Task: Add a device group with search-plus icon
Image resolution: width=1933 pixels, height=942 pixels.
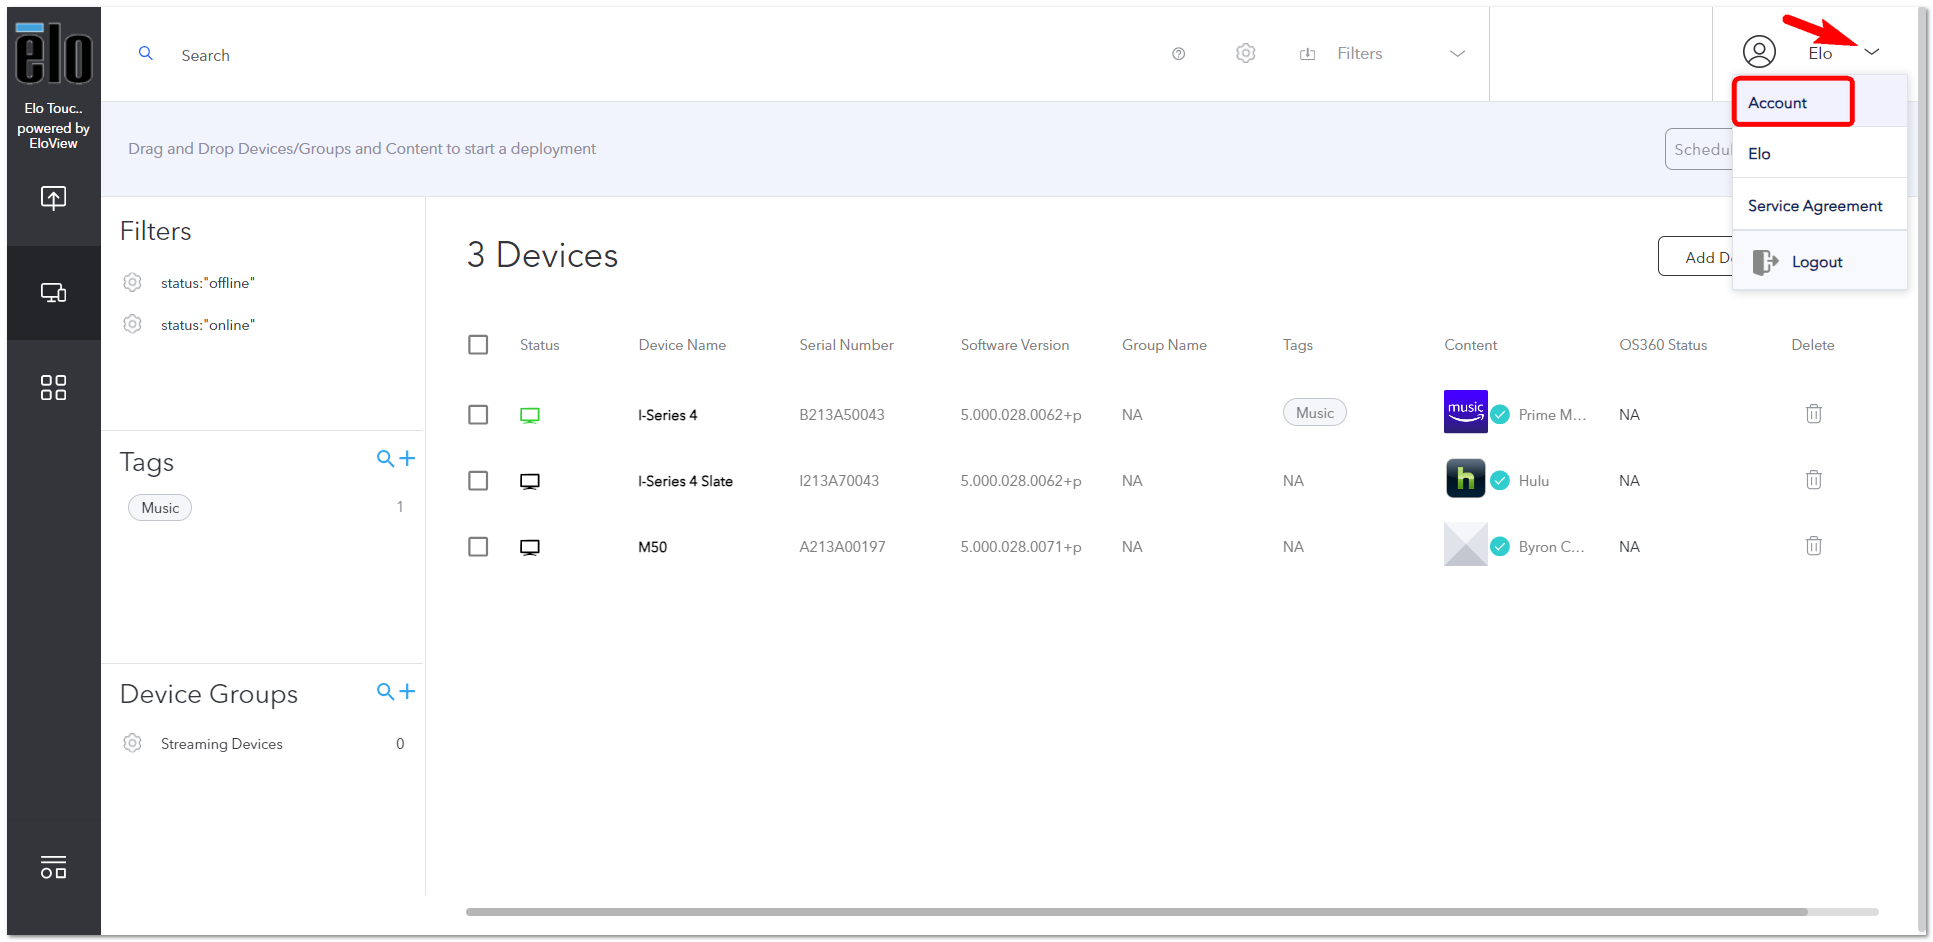Action: click(395, 692)
